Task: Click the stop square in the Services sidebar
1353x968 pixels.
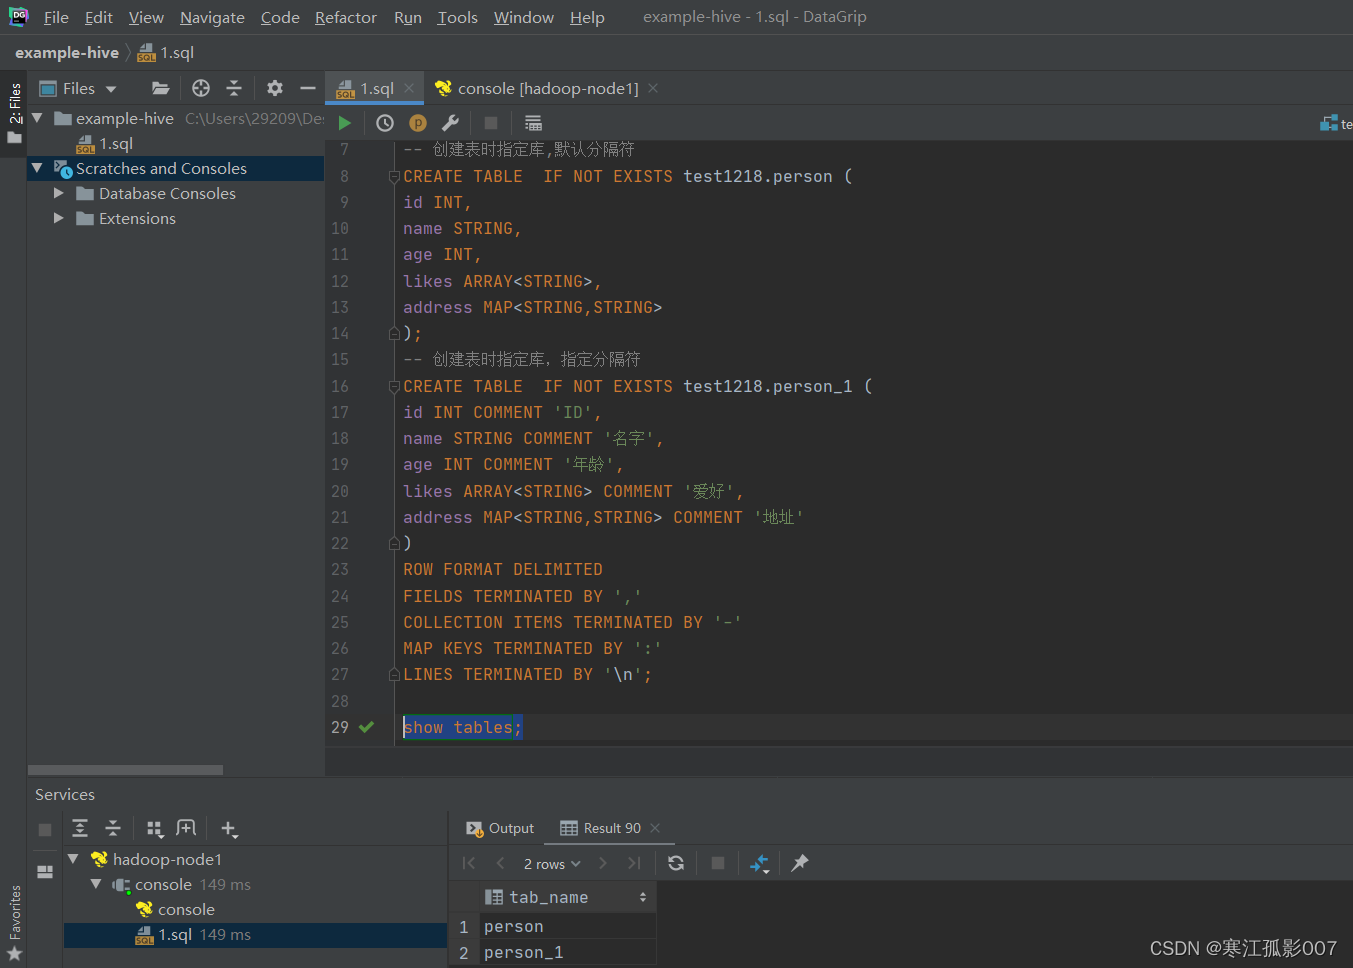Action: pyautogui.click(x=45, y=830)
